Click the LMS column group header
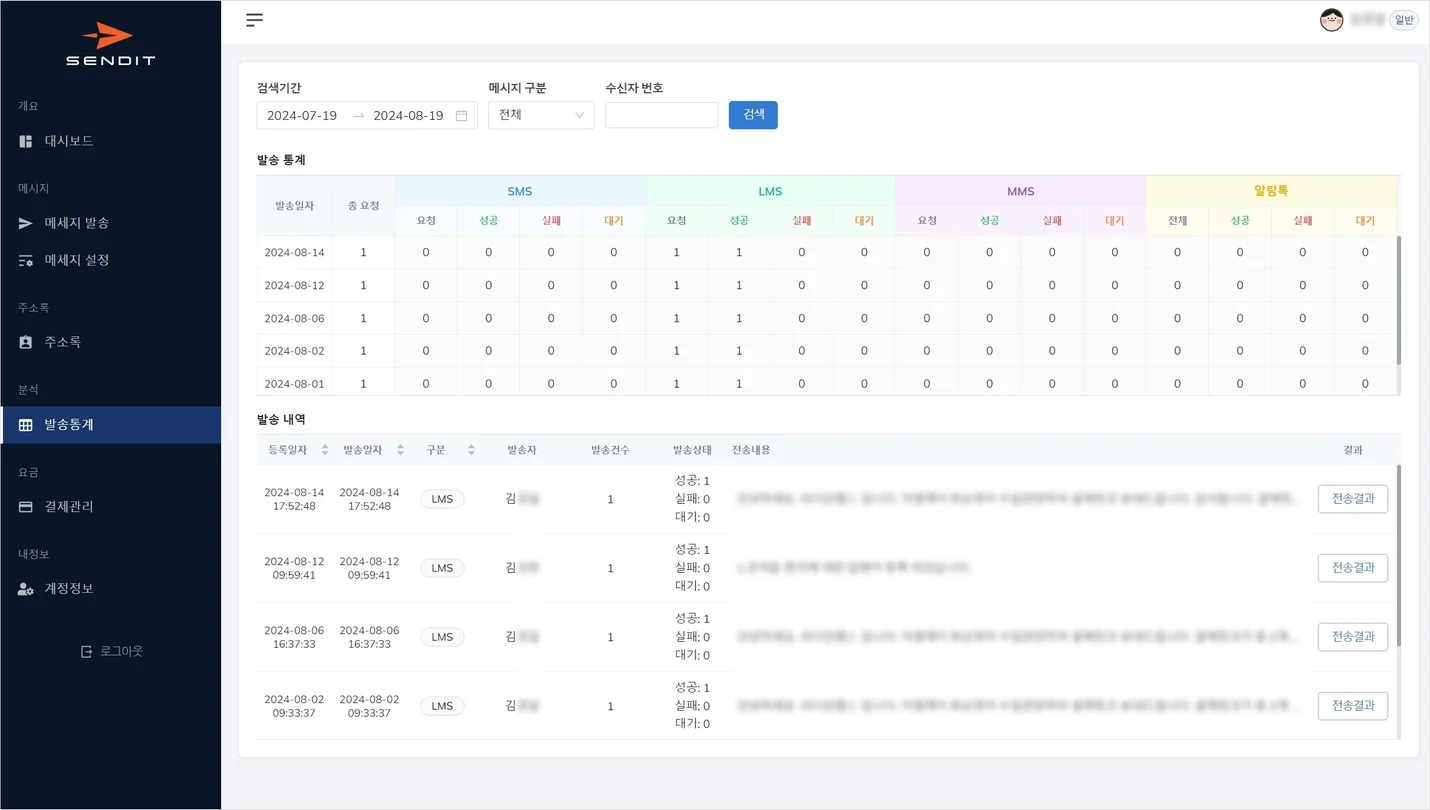Viewport: 1430px width, 810px height. 770,191
